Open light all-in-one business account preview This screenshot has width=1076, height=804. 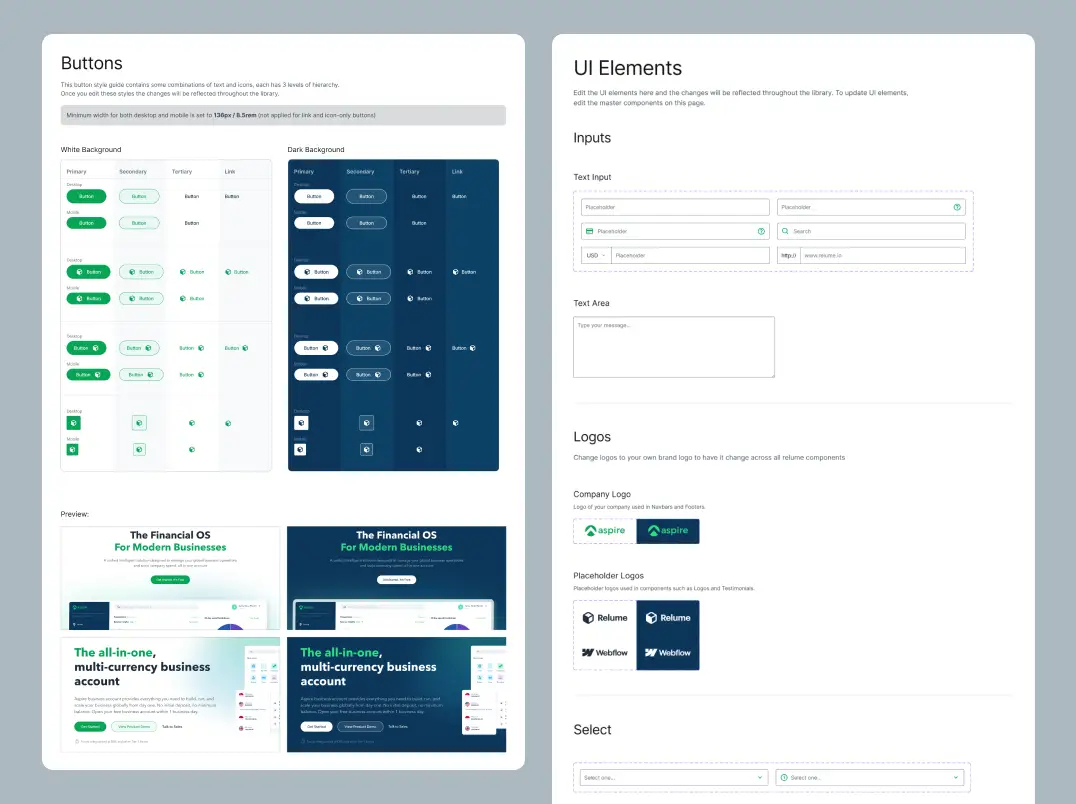click(x=170, y=694)
